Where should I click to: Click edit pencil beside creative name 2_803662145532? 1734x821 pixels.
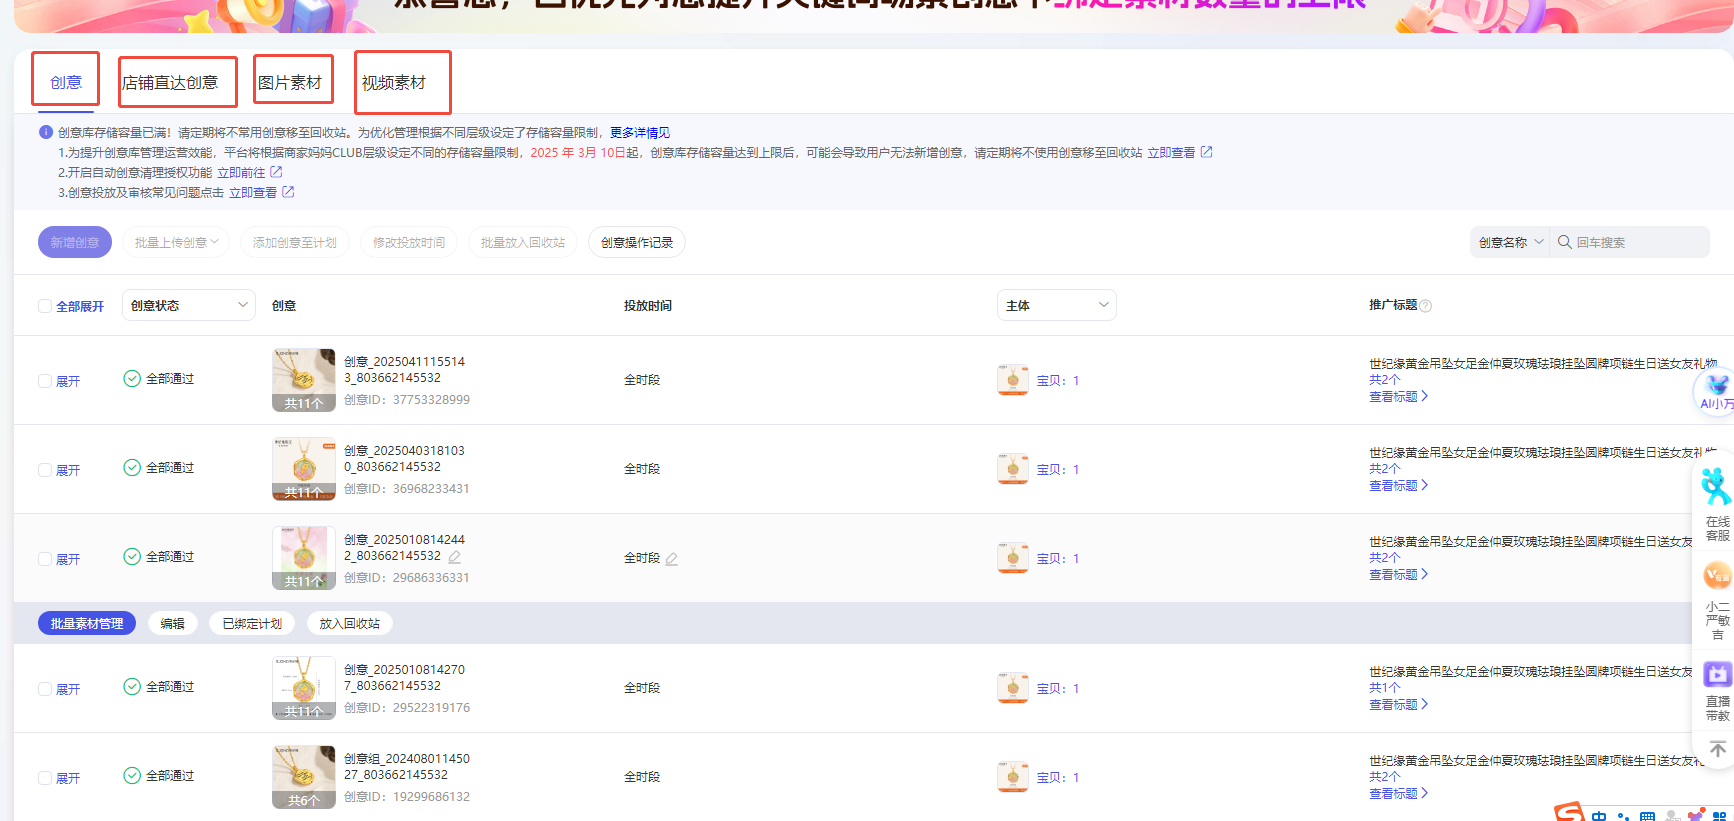point(455,557)
